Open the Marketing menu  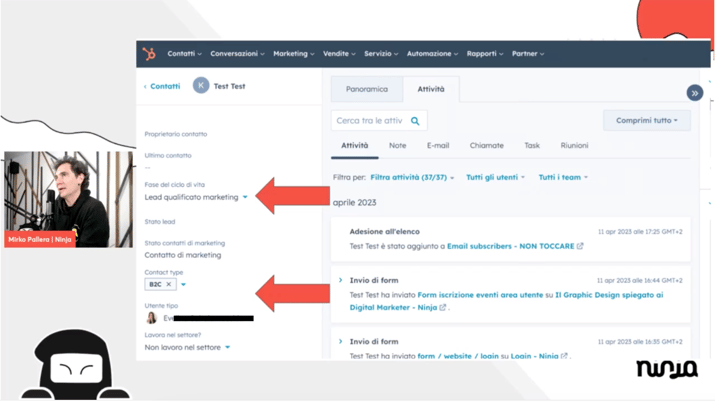click(294, 54)
